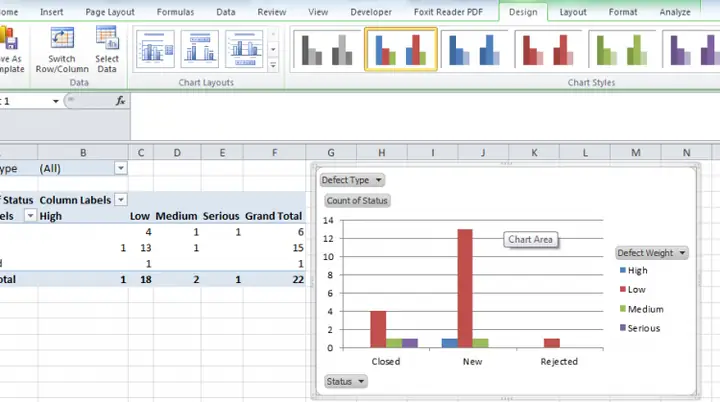Open the View tab
Viewport: 720px width, 402px height.
tap(318, 12)
